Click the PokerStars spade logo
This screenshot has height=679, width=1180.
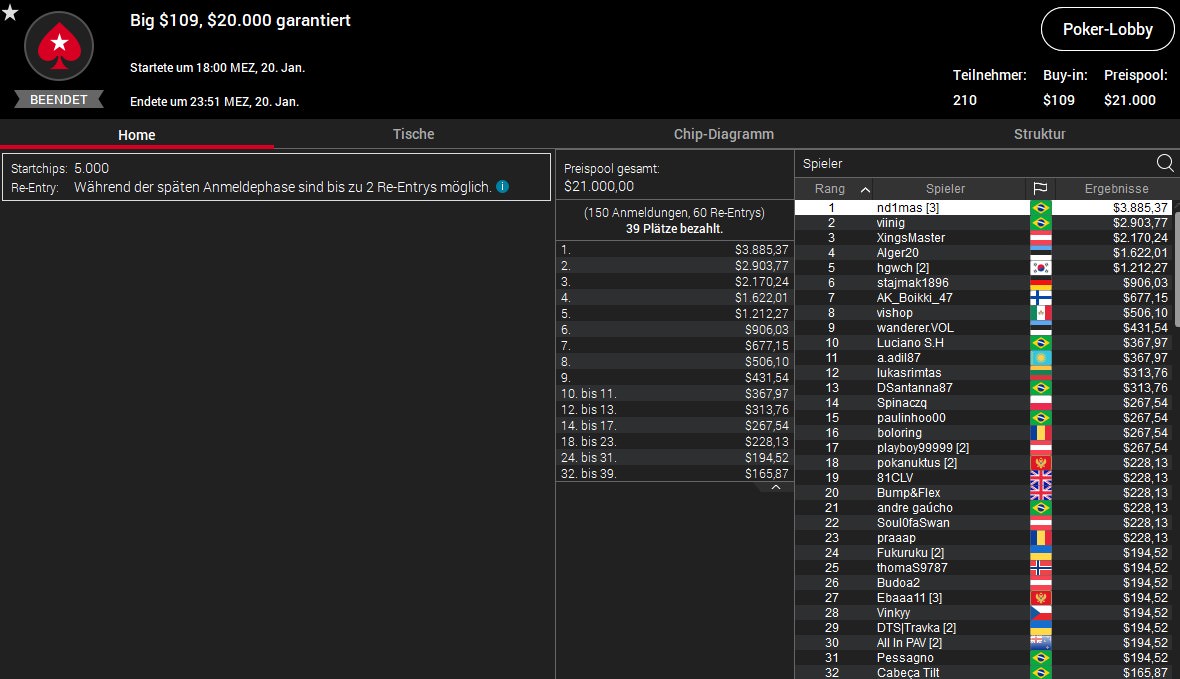[58, 46]
